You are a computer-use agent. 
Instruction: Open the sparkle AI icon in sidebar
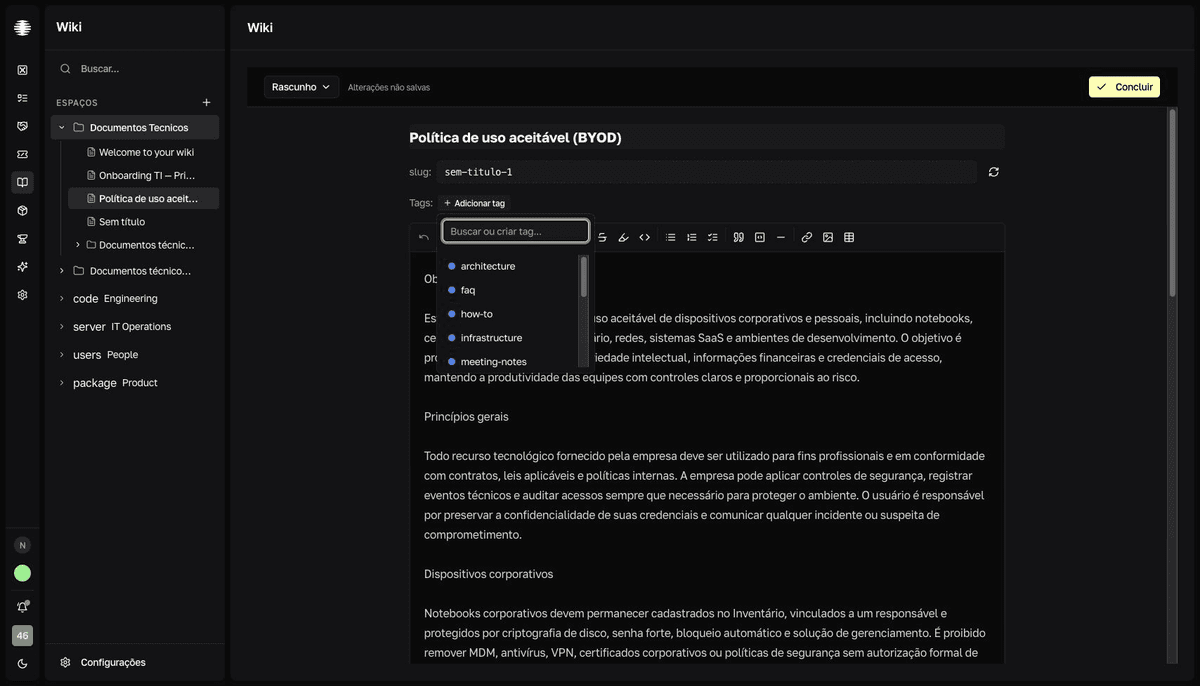tap(22, 267)
